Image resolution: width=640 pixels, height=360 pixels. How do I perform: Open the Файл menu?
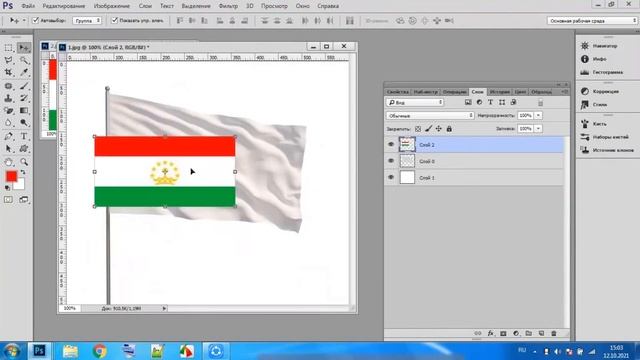28,6
